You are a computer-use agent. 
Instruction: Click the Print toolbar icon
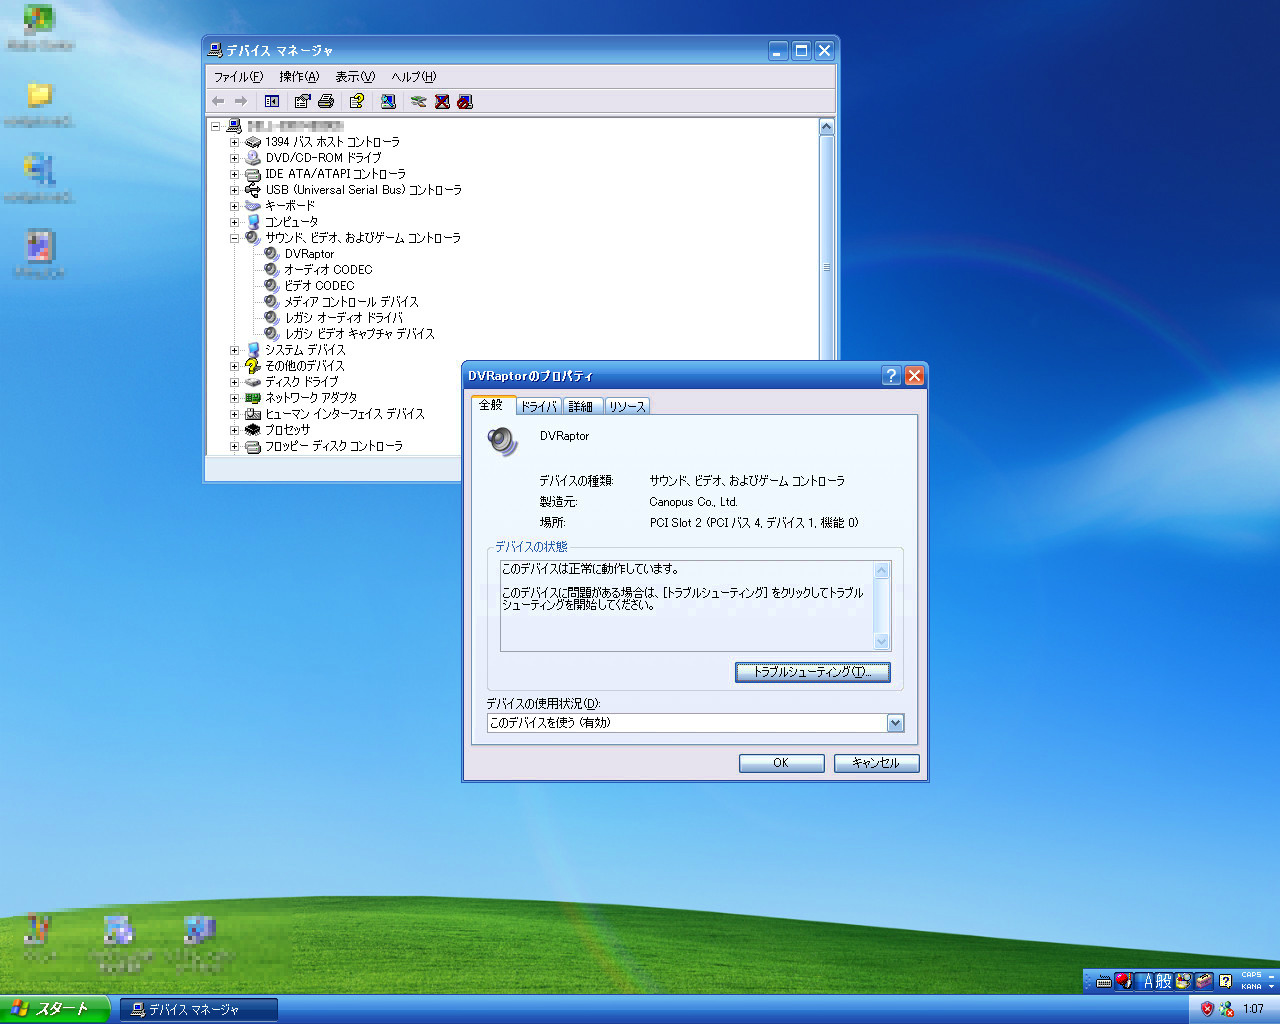click(326, 101)
